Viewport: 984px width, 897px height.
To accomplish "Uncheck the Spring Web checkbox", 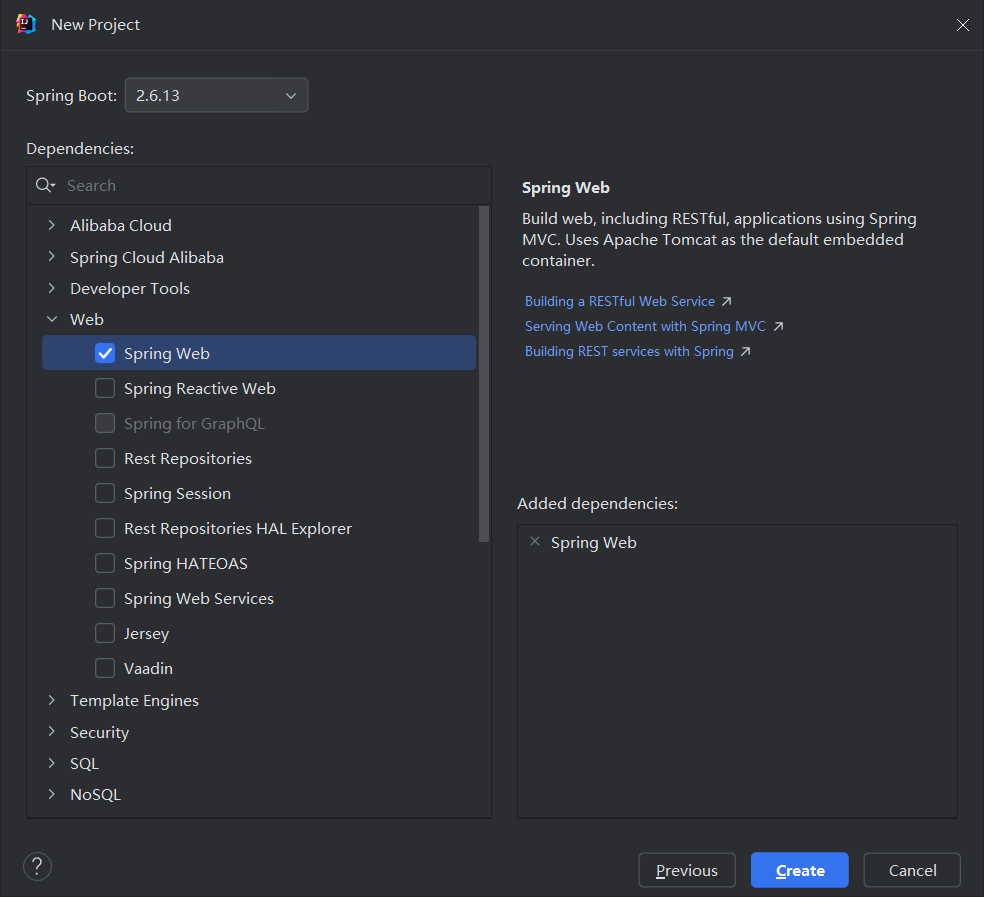I will point(105,353).
